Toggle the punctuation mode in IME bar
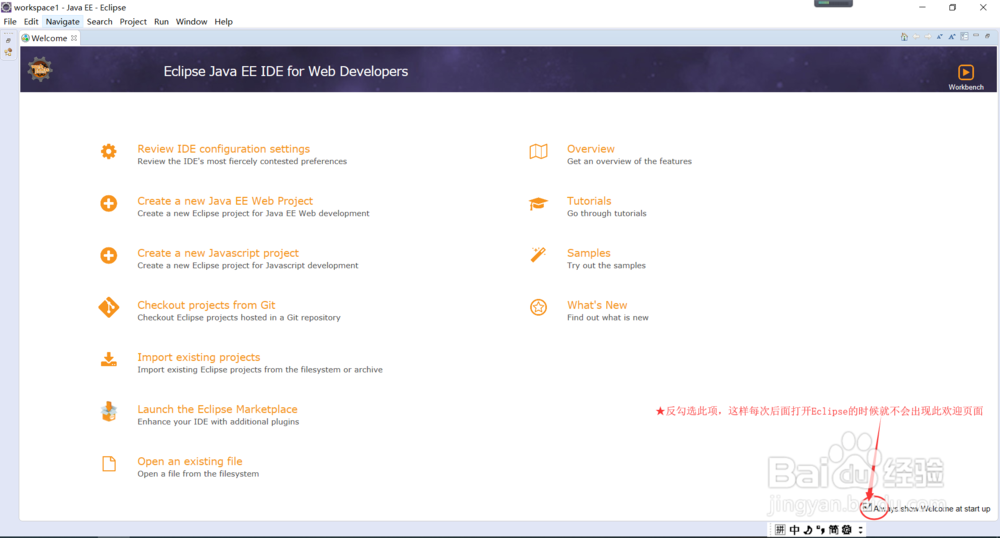Image resolution: width=1000 pixels, height=538 pixels. coord(820,530)
